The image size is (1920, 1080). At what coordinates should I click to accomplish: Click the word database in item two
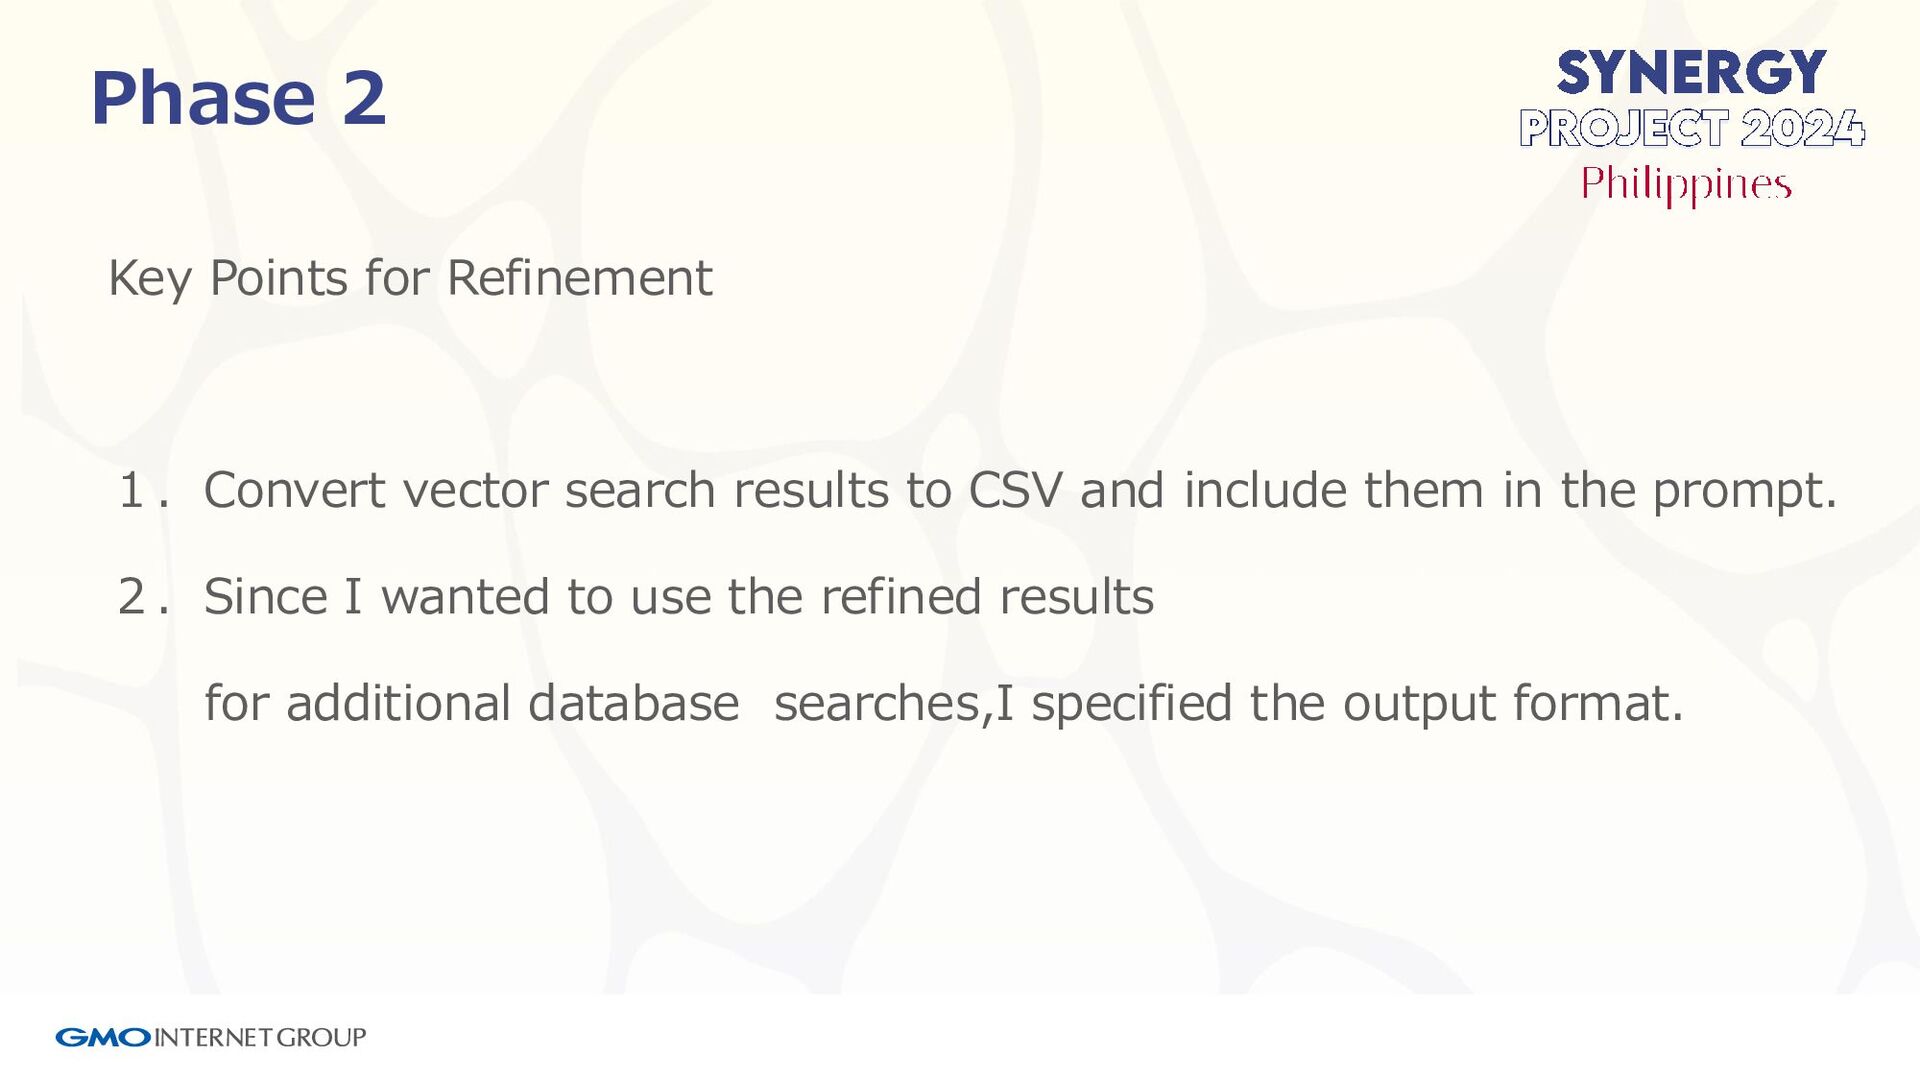point(633,703)
